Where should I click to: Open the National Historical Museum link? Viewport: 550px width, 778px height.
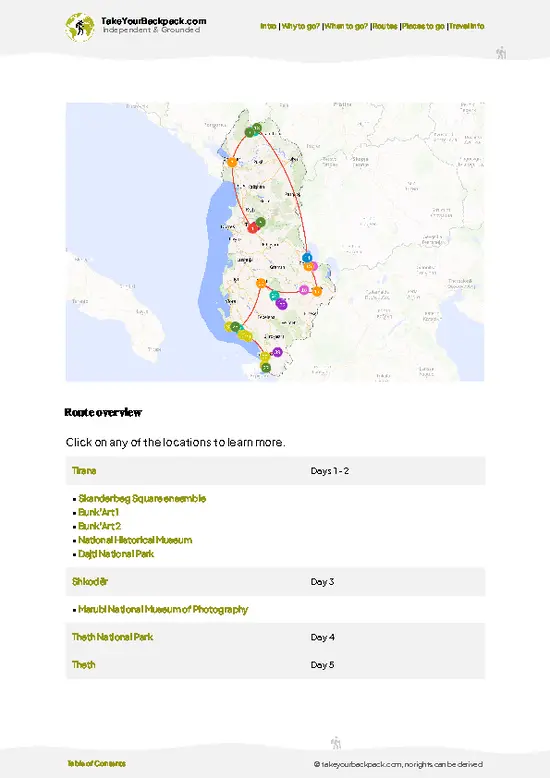coord(135,540)
